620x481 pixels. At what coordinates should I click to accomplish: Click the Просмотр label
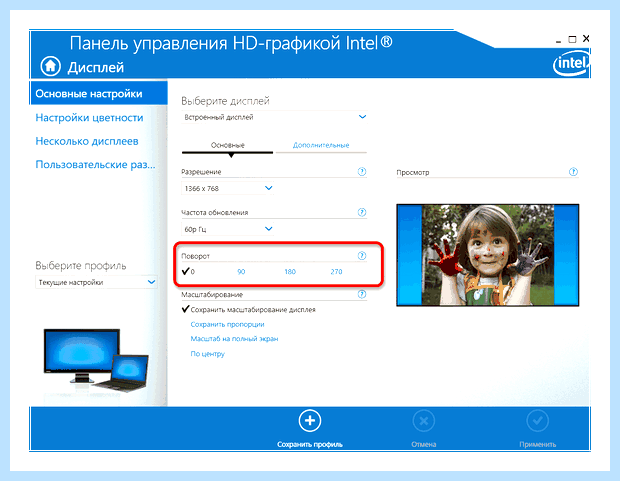pos(413,172)
